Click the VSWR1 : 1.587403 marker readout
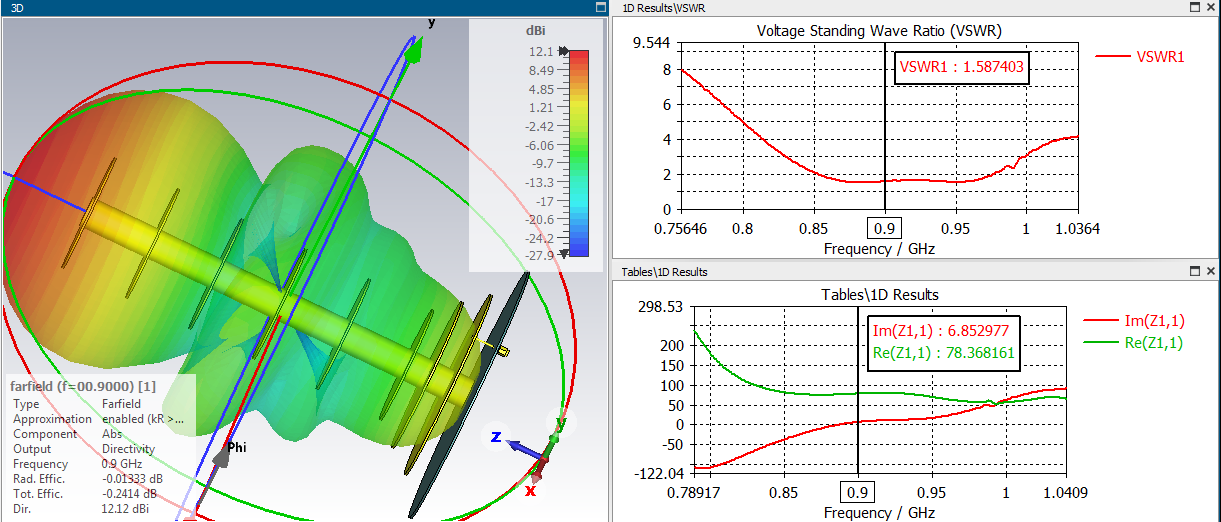 click(960, 67)
